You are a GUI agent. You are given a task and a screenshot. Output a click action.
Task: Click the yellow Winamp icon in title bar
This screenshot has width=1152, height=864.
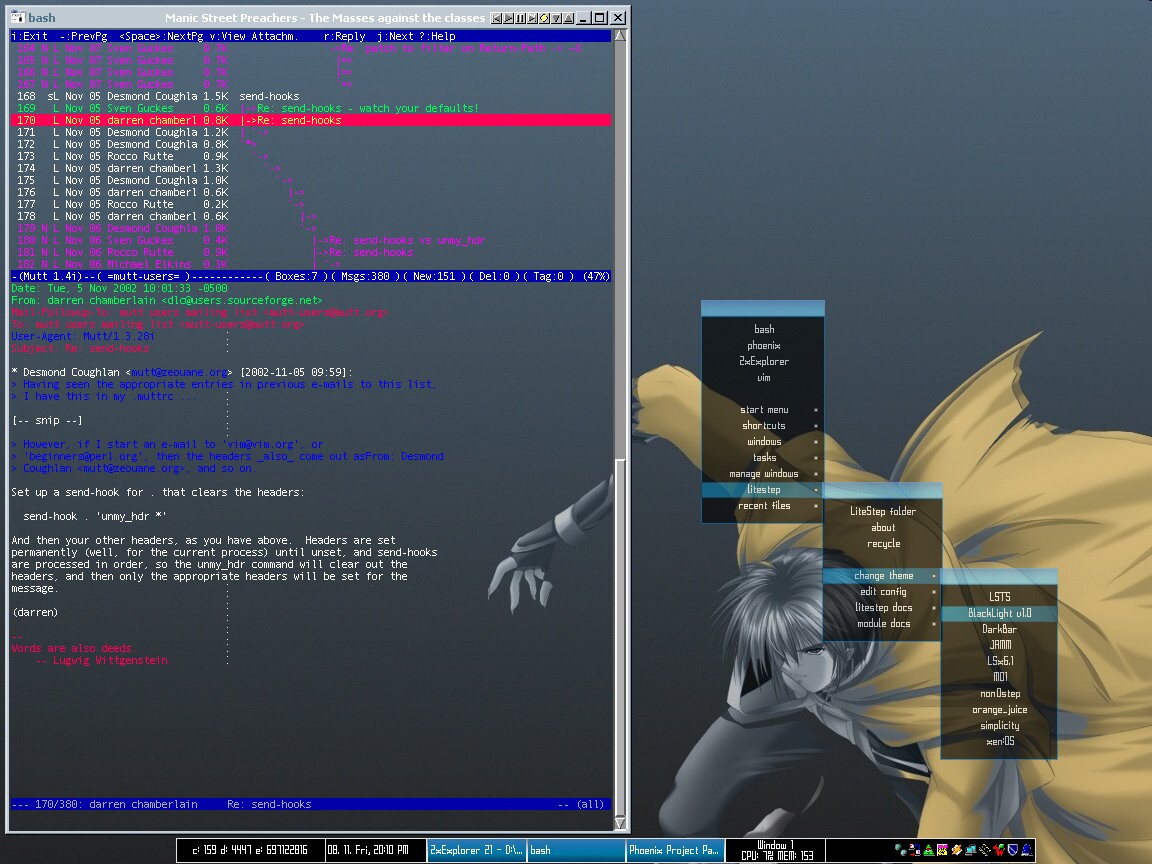pyautogui.click(x=544, y=18)
